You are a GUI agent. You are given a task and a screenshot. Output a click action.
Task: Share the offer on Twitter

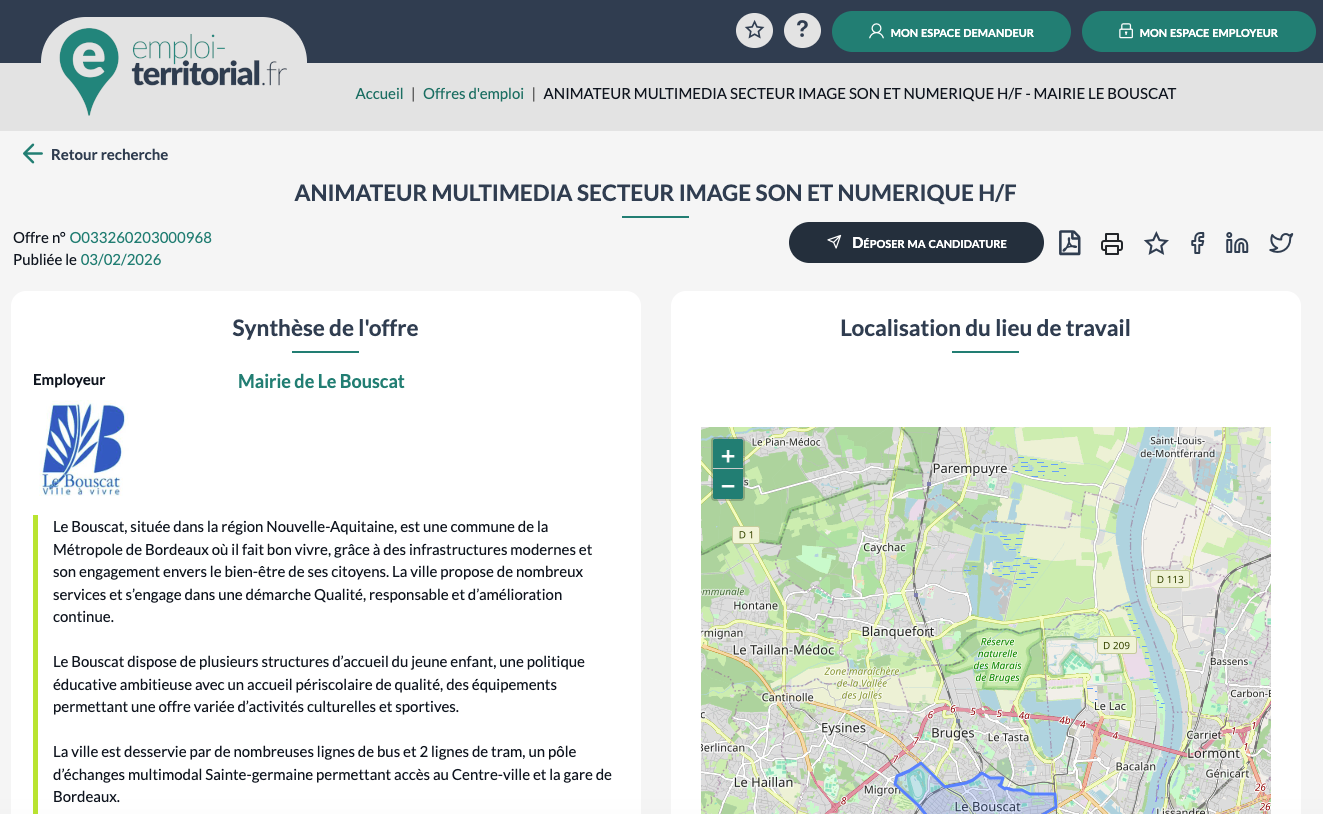point(1281,243)
